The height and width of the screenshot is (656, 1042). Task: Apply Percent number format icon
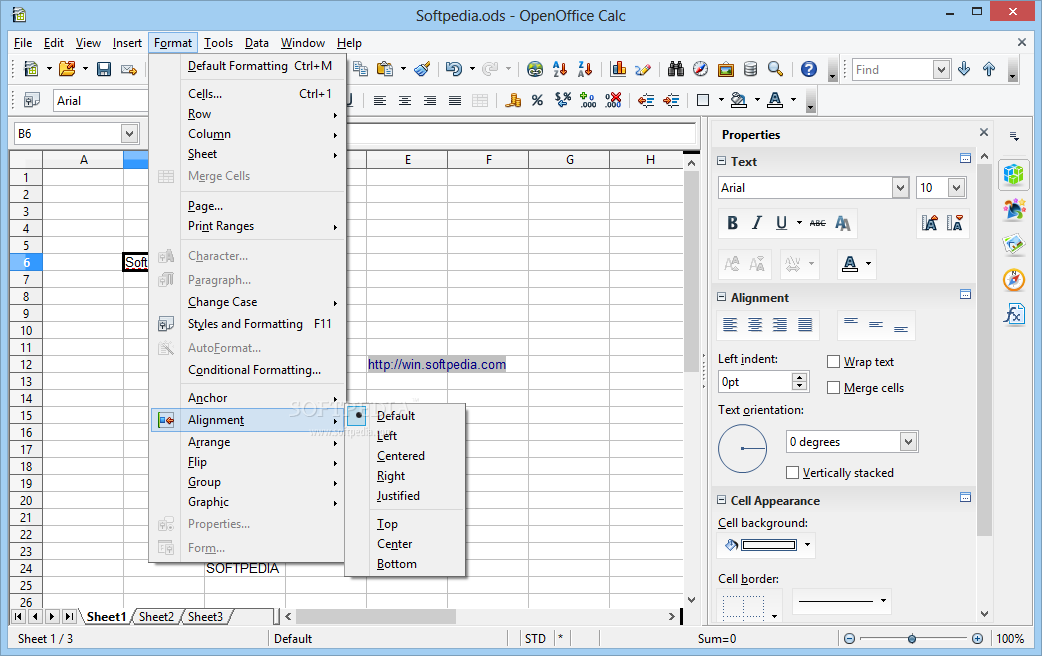[537, 100]
